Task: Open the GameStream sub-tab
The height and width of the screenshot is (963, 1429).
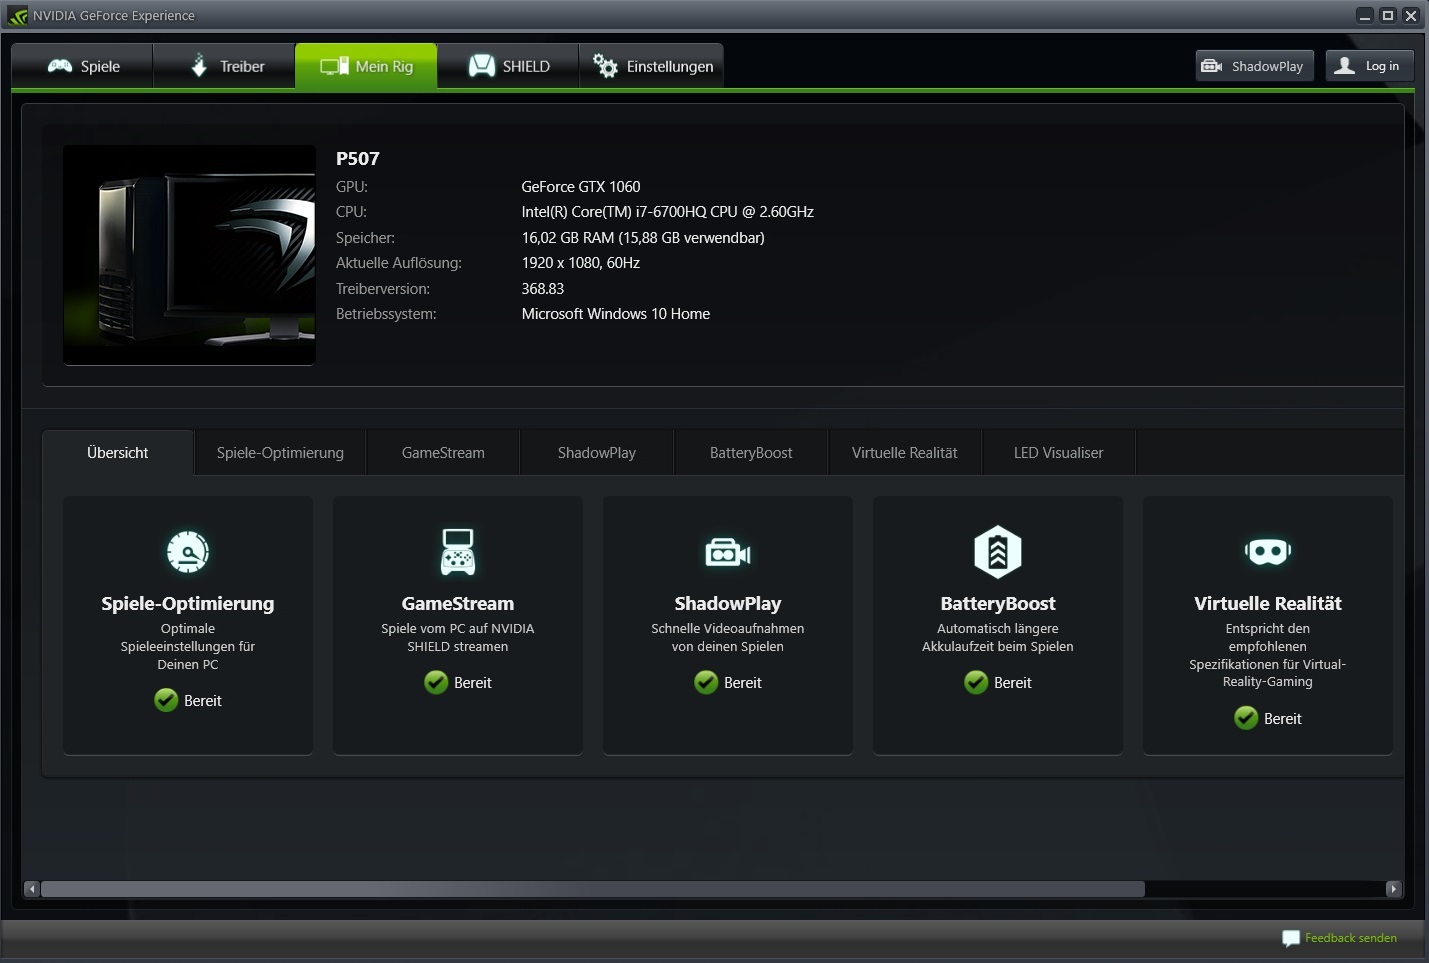Action: click(x=443, y=453)
